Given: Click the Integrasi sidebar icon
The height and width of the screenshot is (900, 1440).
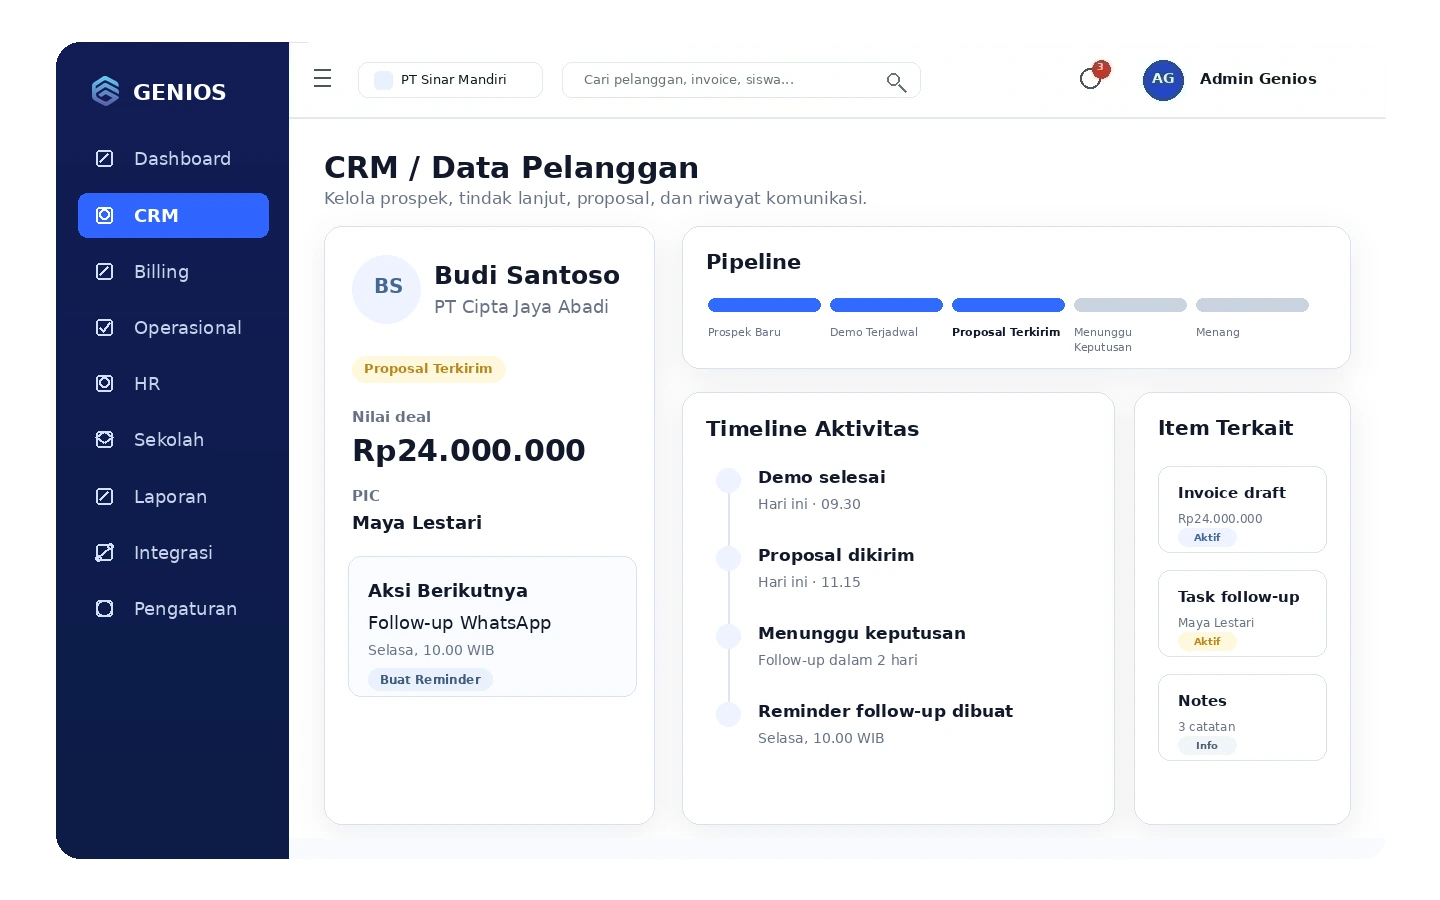Looking at the screenshot, I should coord(104,552).
